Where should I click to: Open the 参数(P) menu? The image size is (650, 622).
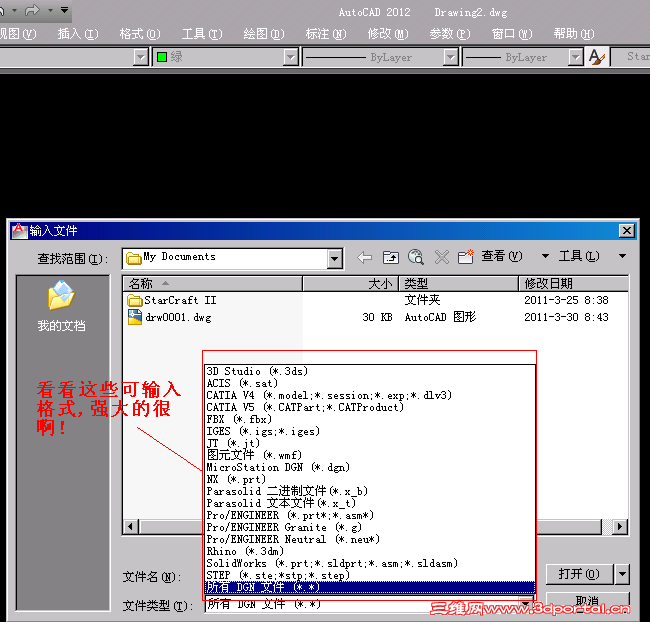[450, 34]
